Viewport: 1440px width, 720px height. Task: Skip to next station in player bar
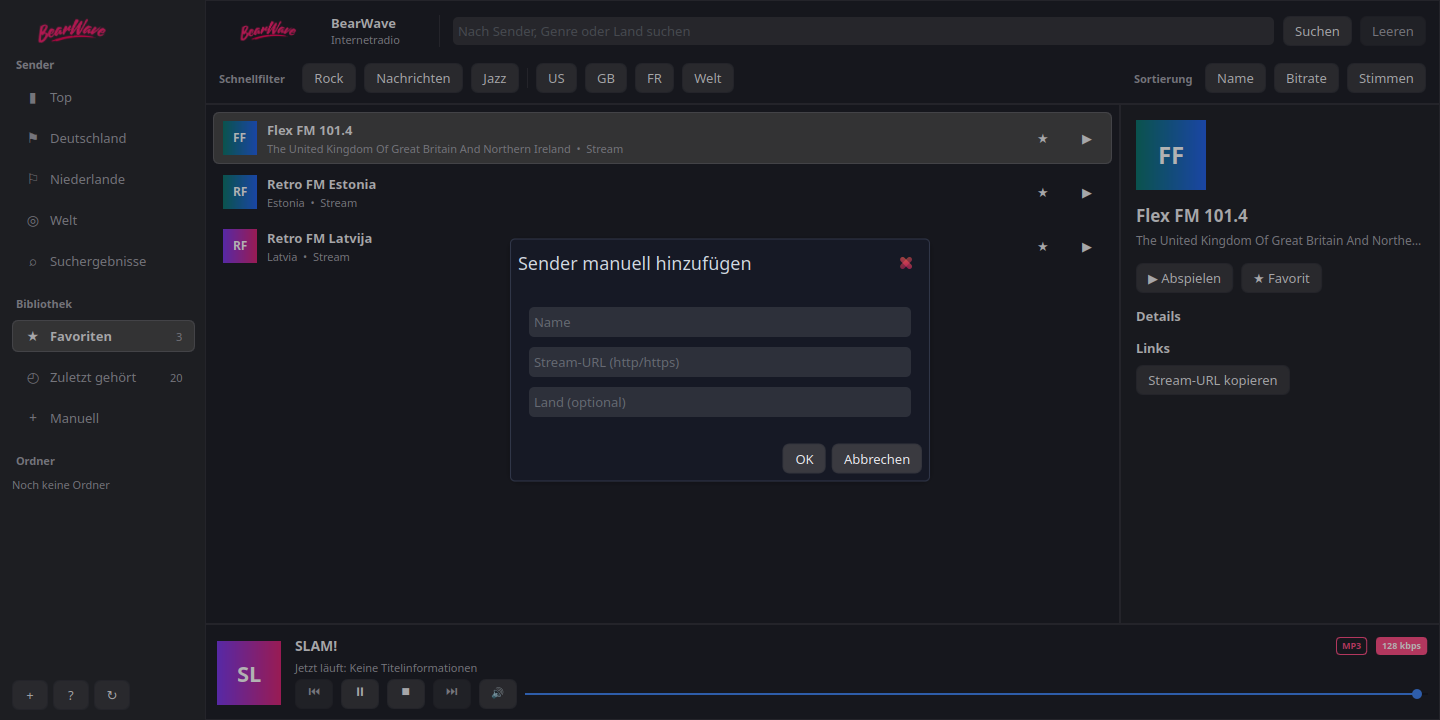(452, 692)
